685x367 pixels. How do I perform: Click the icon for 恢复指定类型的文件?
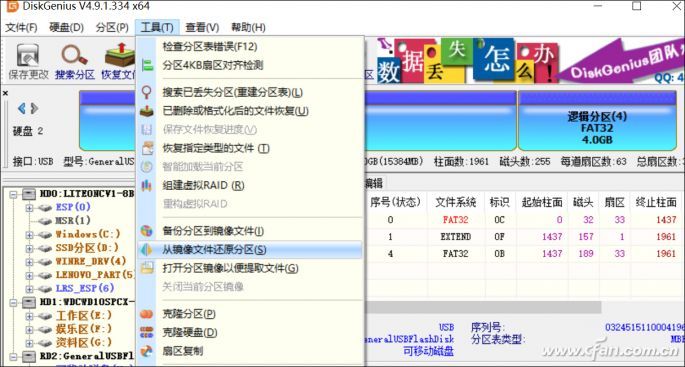[x=147, y=149]
